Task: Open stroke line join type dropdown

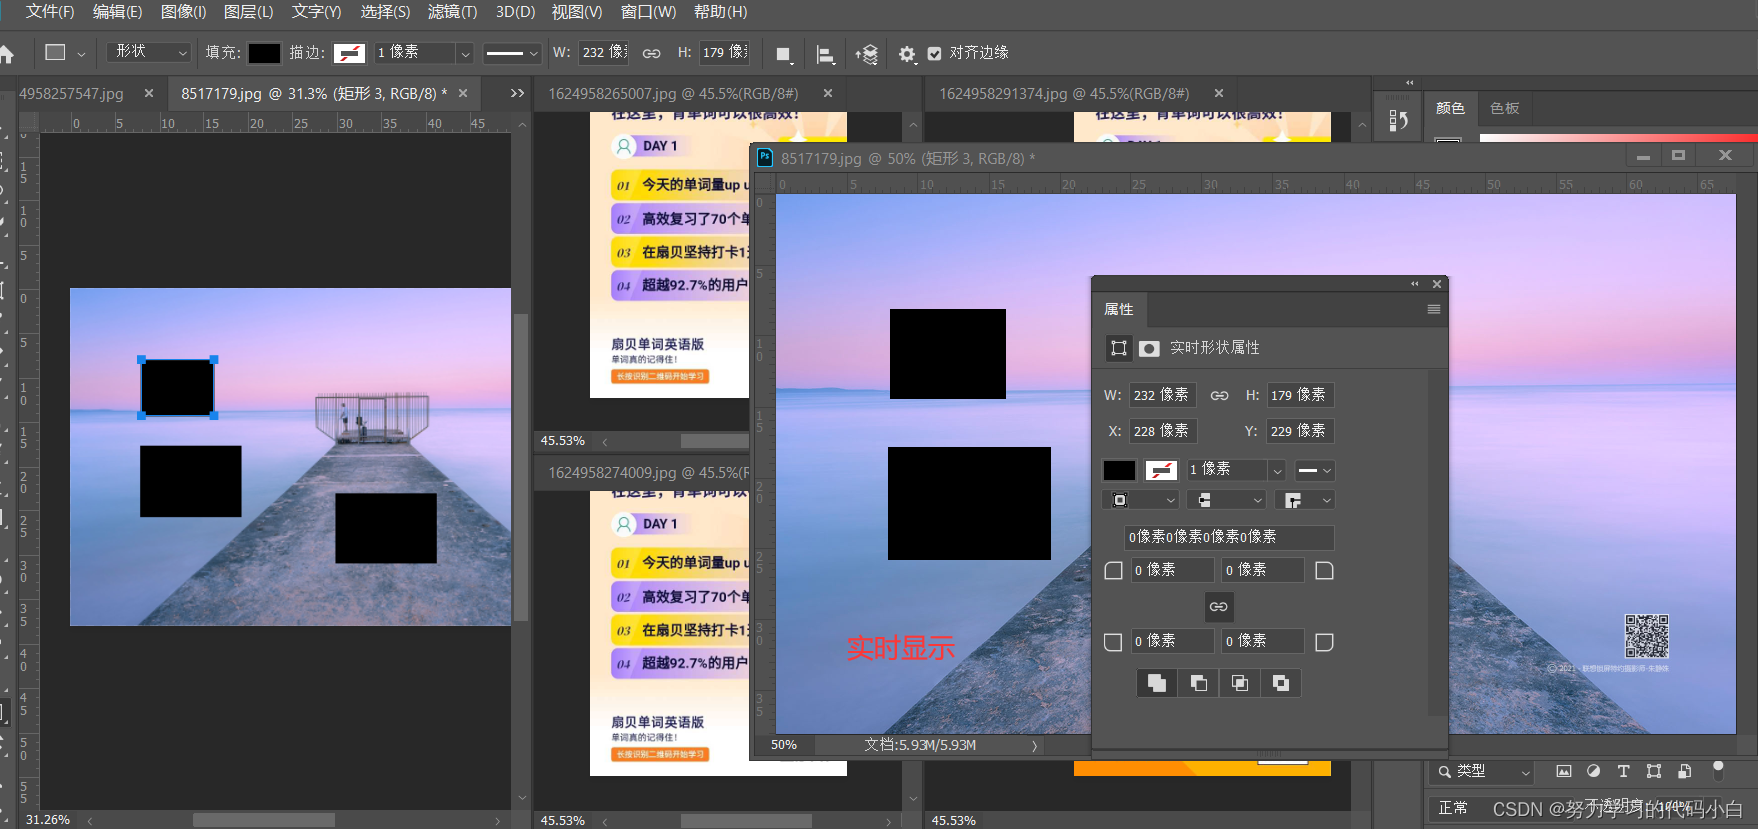Action: (x=1306, y=500)
